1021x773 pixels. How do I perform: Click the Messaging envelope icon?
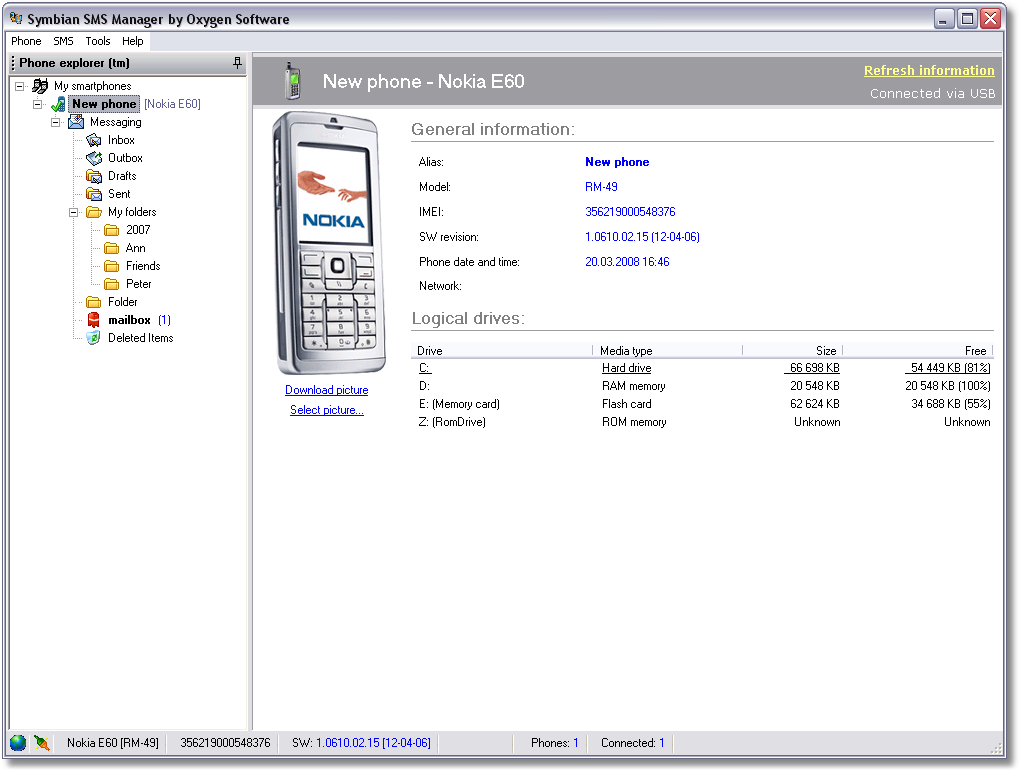tap(76, 122)
